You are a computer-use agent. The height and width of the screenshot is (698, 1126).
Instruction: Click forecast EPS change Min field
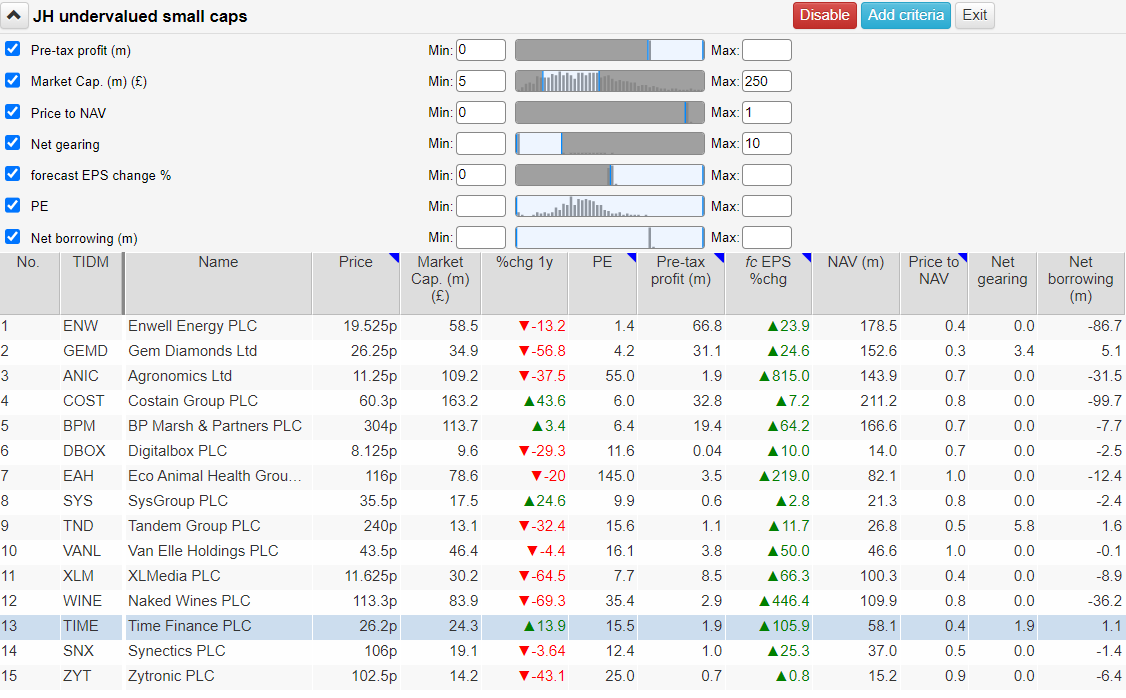480,175
